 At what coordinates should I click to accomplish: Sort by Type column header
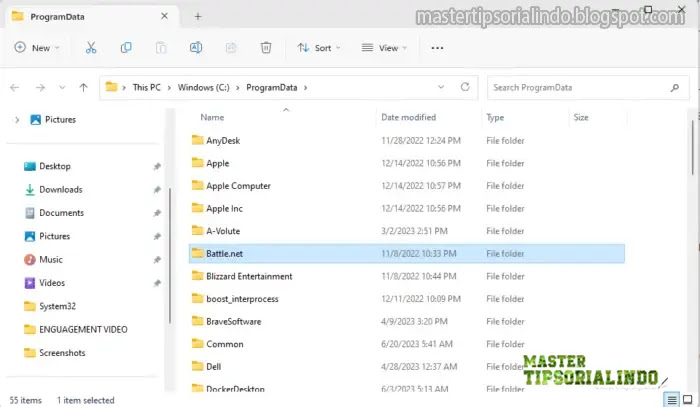(x=495, y=117)
